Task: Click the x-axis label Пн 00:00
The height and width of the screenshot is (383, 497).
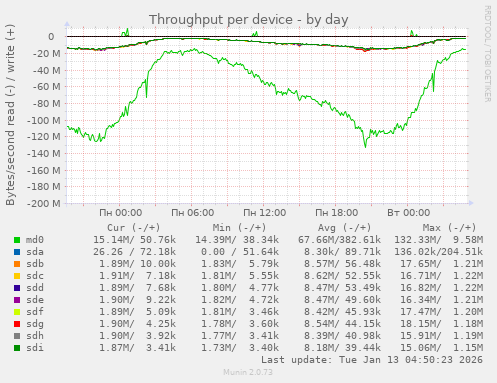Action: pos(120,213)
